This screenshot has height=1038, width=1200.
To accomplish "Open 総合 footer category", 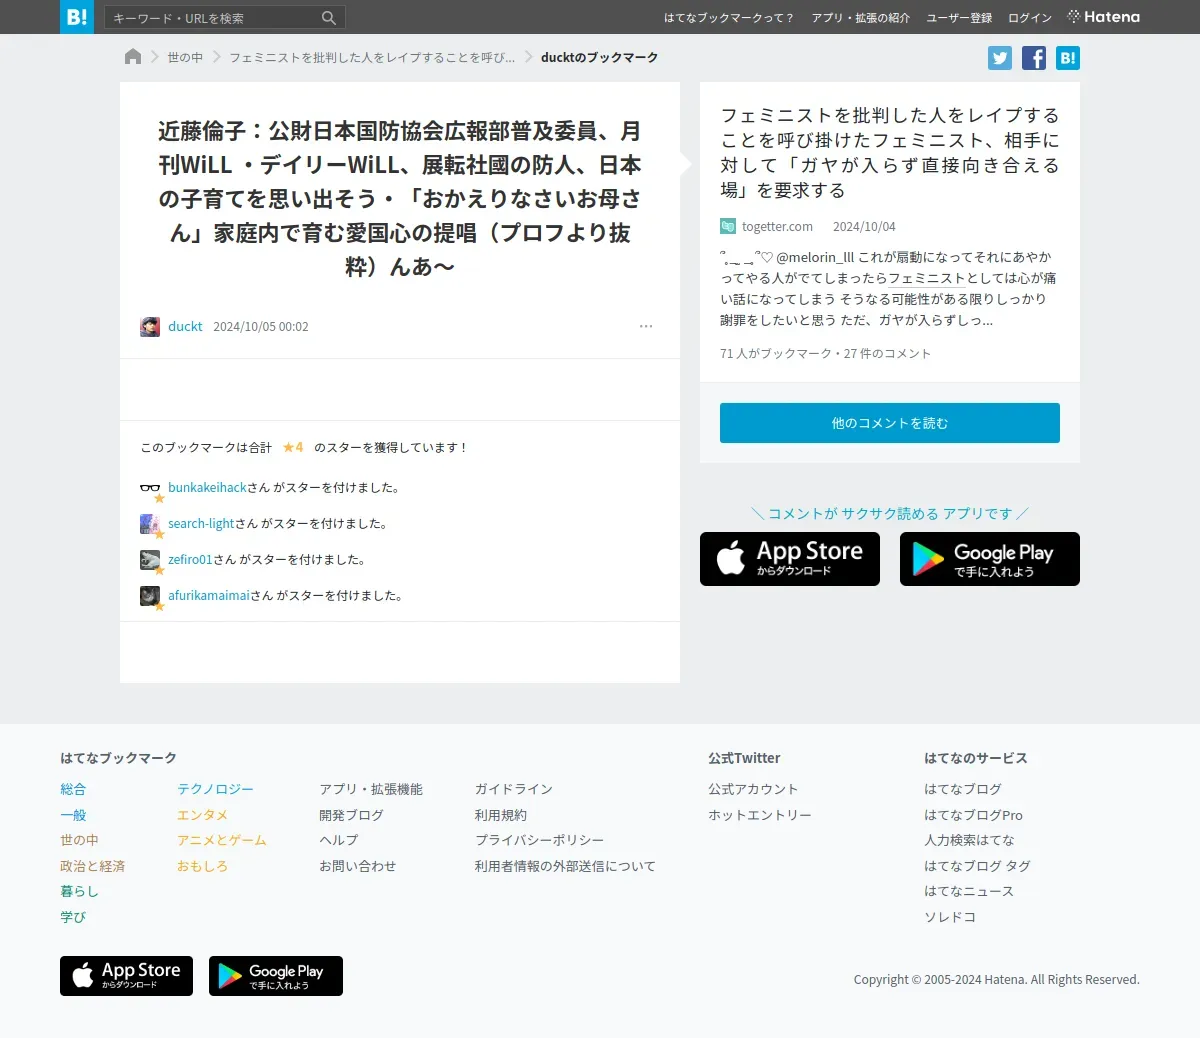I will tap(73, 790).
